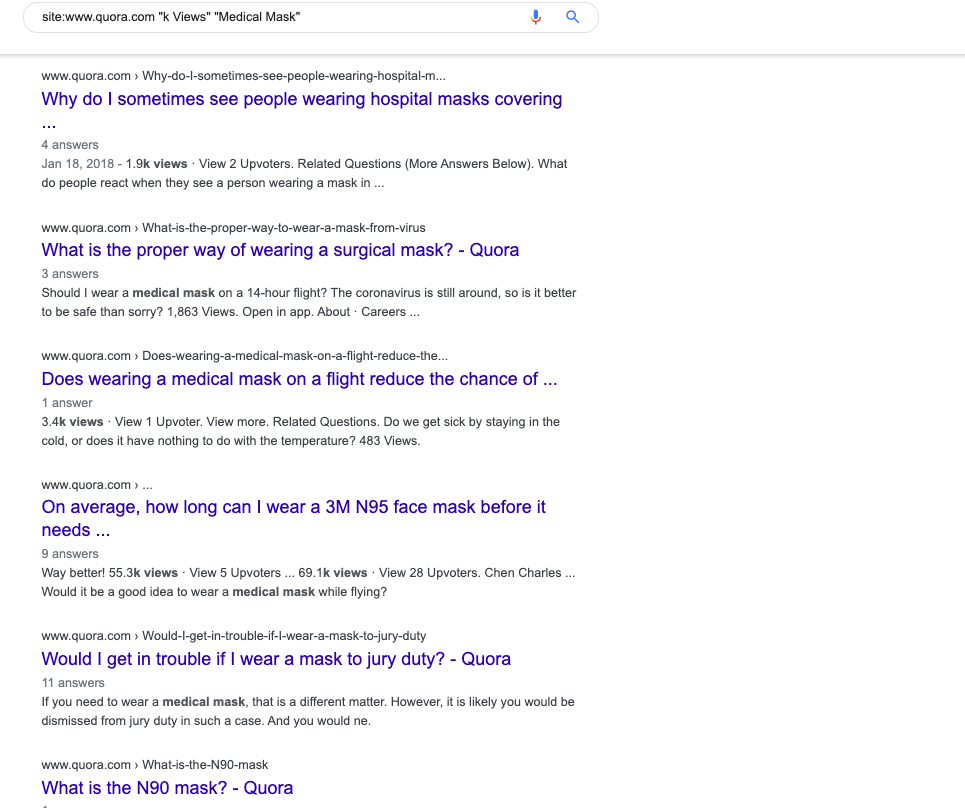Click the voice search microphone icon
The height and width of the screenshot is (808, 965).
[x=535, y=17]
